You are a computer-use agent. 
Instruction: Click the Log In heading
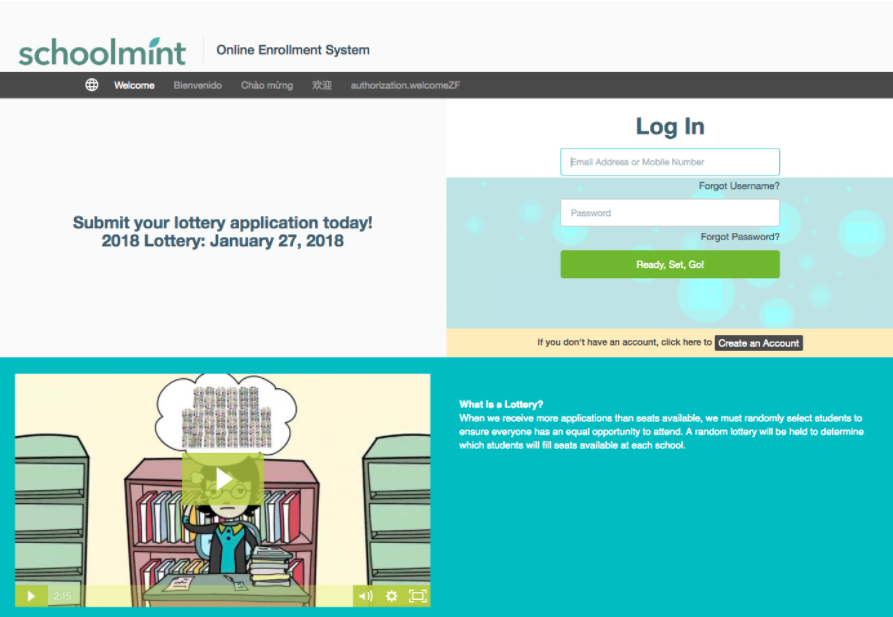(670, 126)
